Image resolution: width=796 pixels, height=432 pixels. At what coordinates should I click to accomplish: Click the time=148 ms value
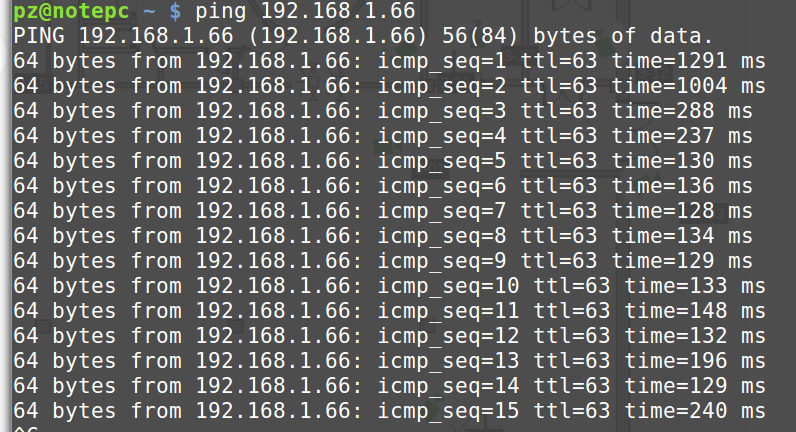tap(694, 311)
